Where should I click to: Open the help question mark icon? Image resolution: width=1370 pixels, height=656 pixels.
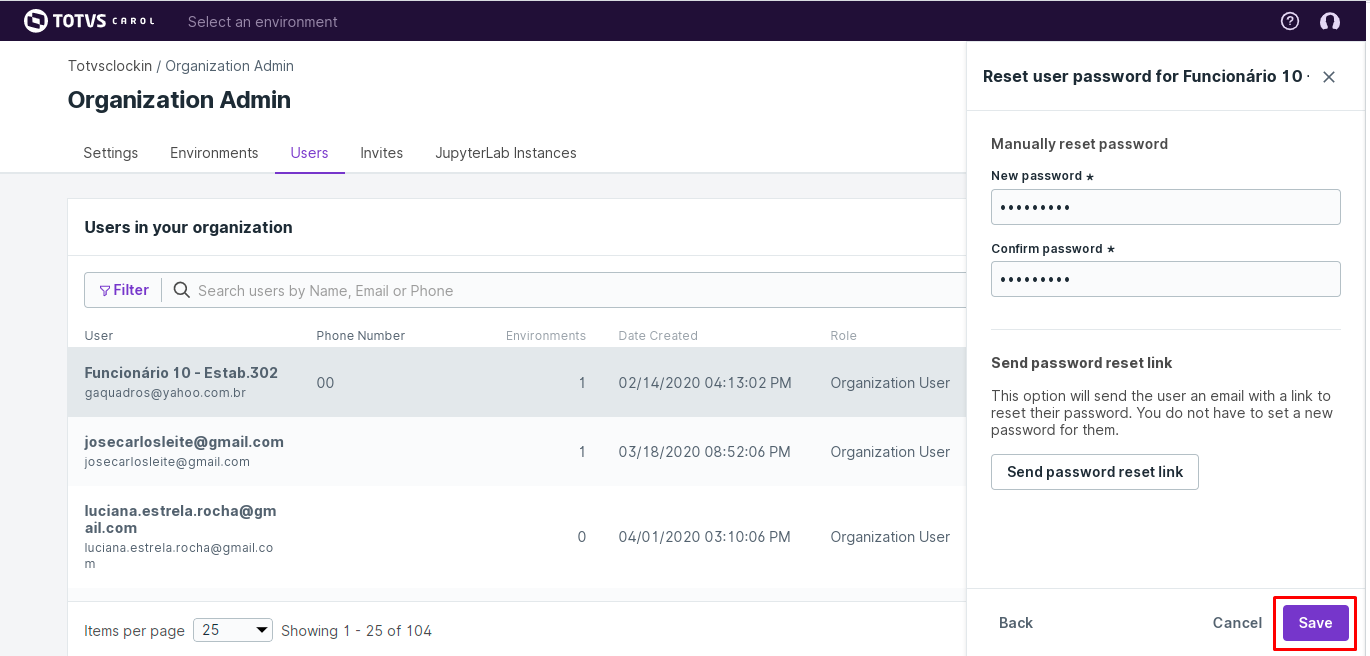1290,21
